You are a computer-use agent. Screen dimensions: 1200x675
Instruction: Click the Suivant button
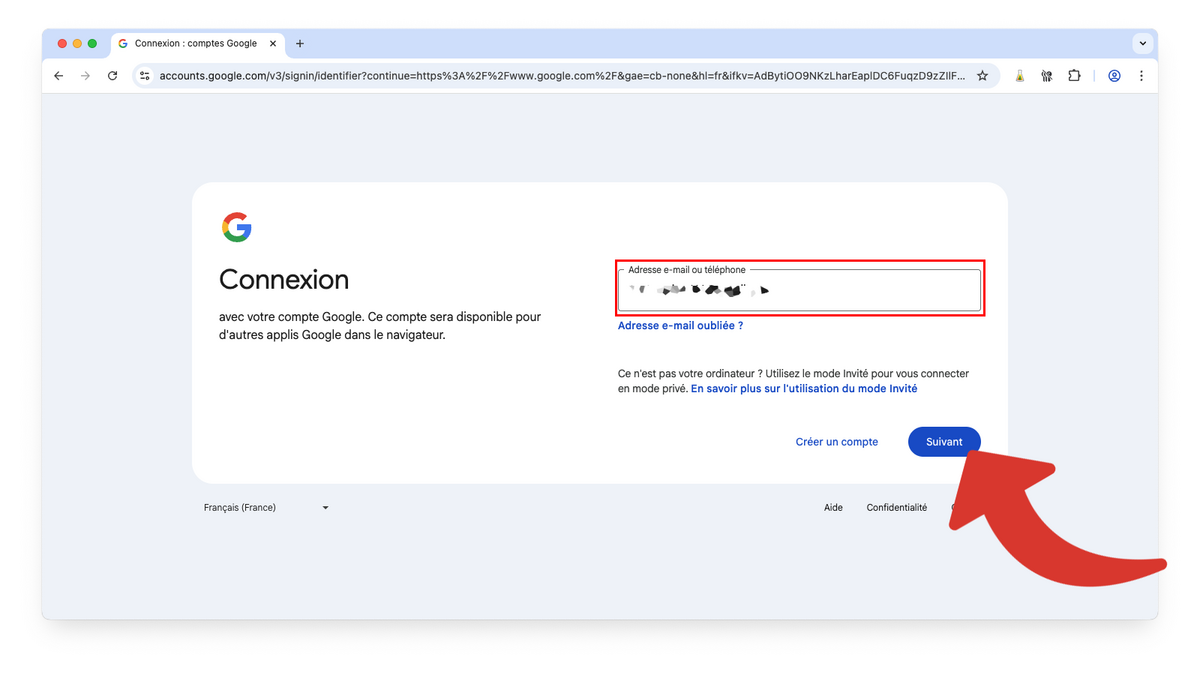[x=944, y=442]
